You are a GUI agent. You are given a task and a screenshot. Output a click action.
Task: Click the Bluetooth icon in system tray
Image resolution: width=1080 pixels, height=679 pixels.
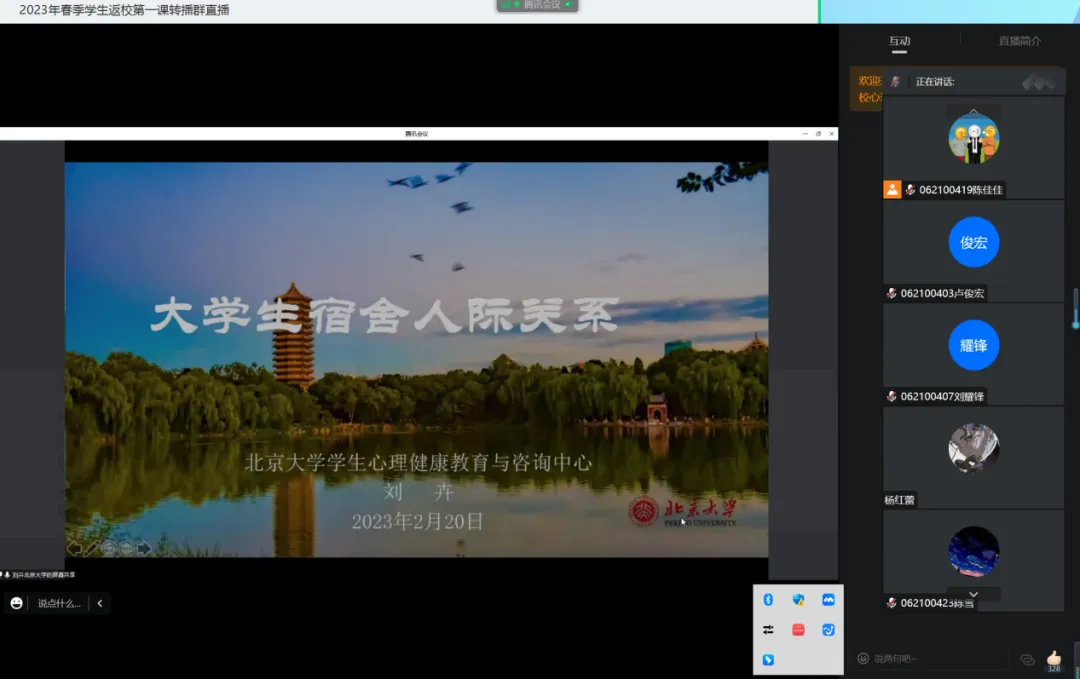click(768, 600)
